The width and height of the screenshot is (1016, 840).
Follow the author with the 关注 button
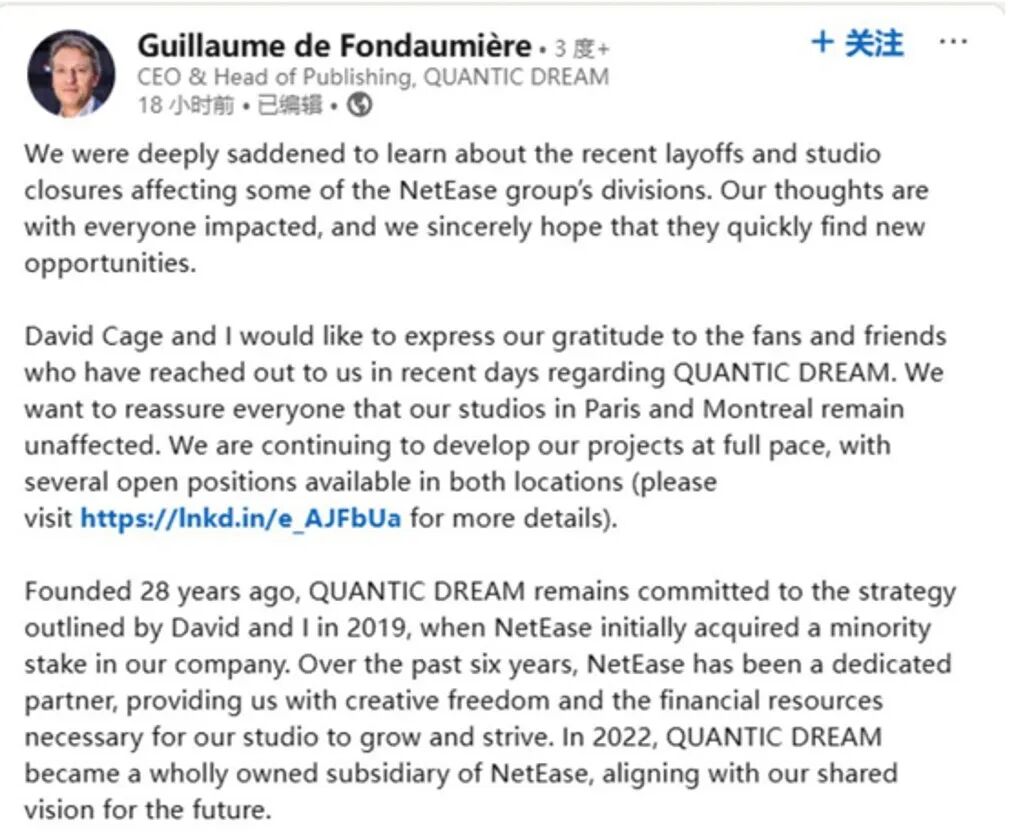click(x=859, y=43)
